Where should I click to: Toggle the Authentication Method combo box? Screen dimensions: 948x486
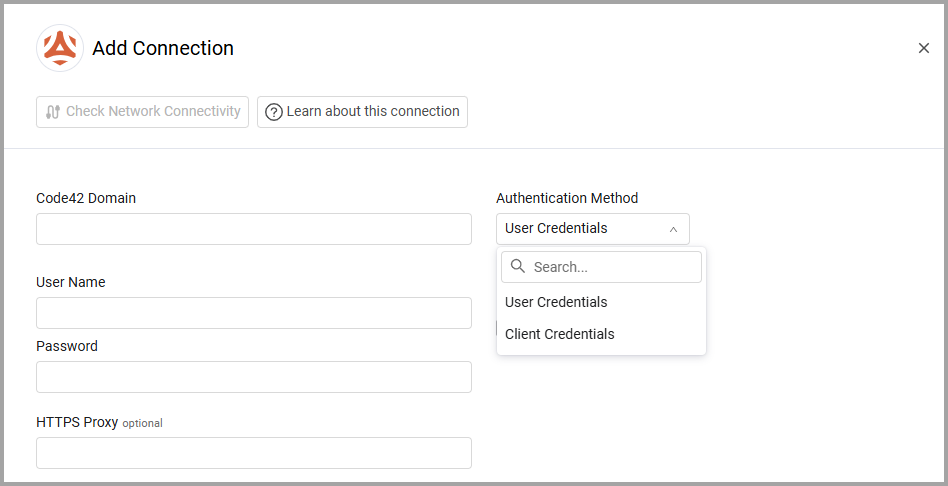pos(592,229)
